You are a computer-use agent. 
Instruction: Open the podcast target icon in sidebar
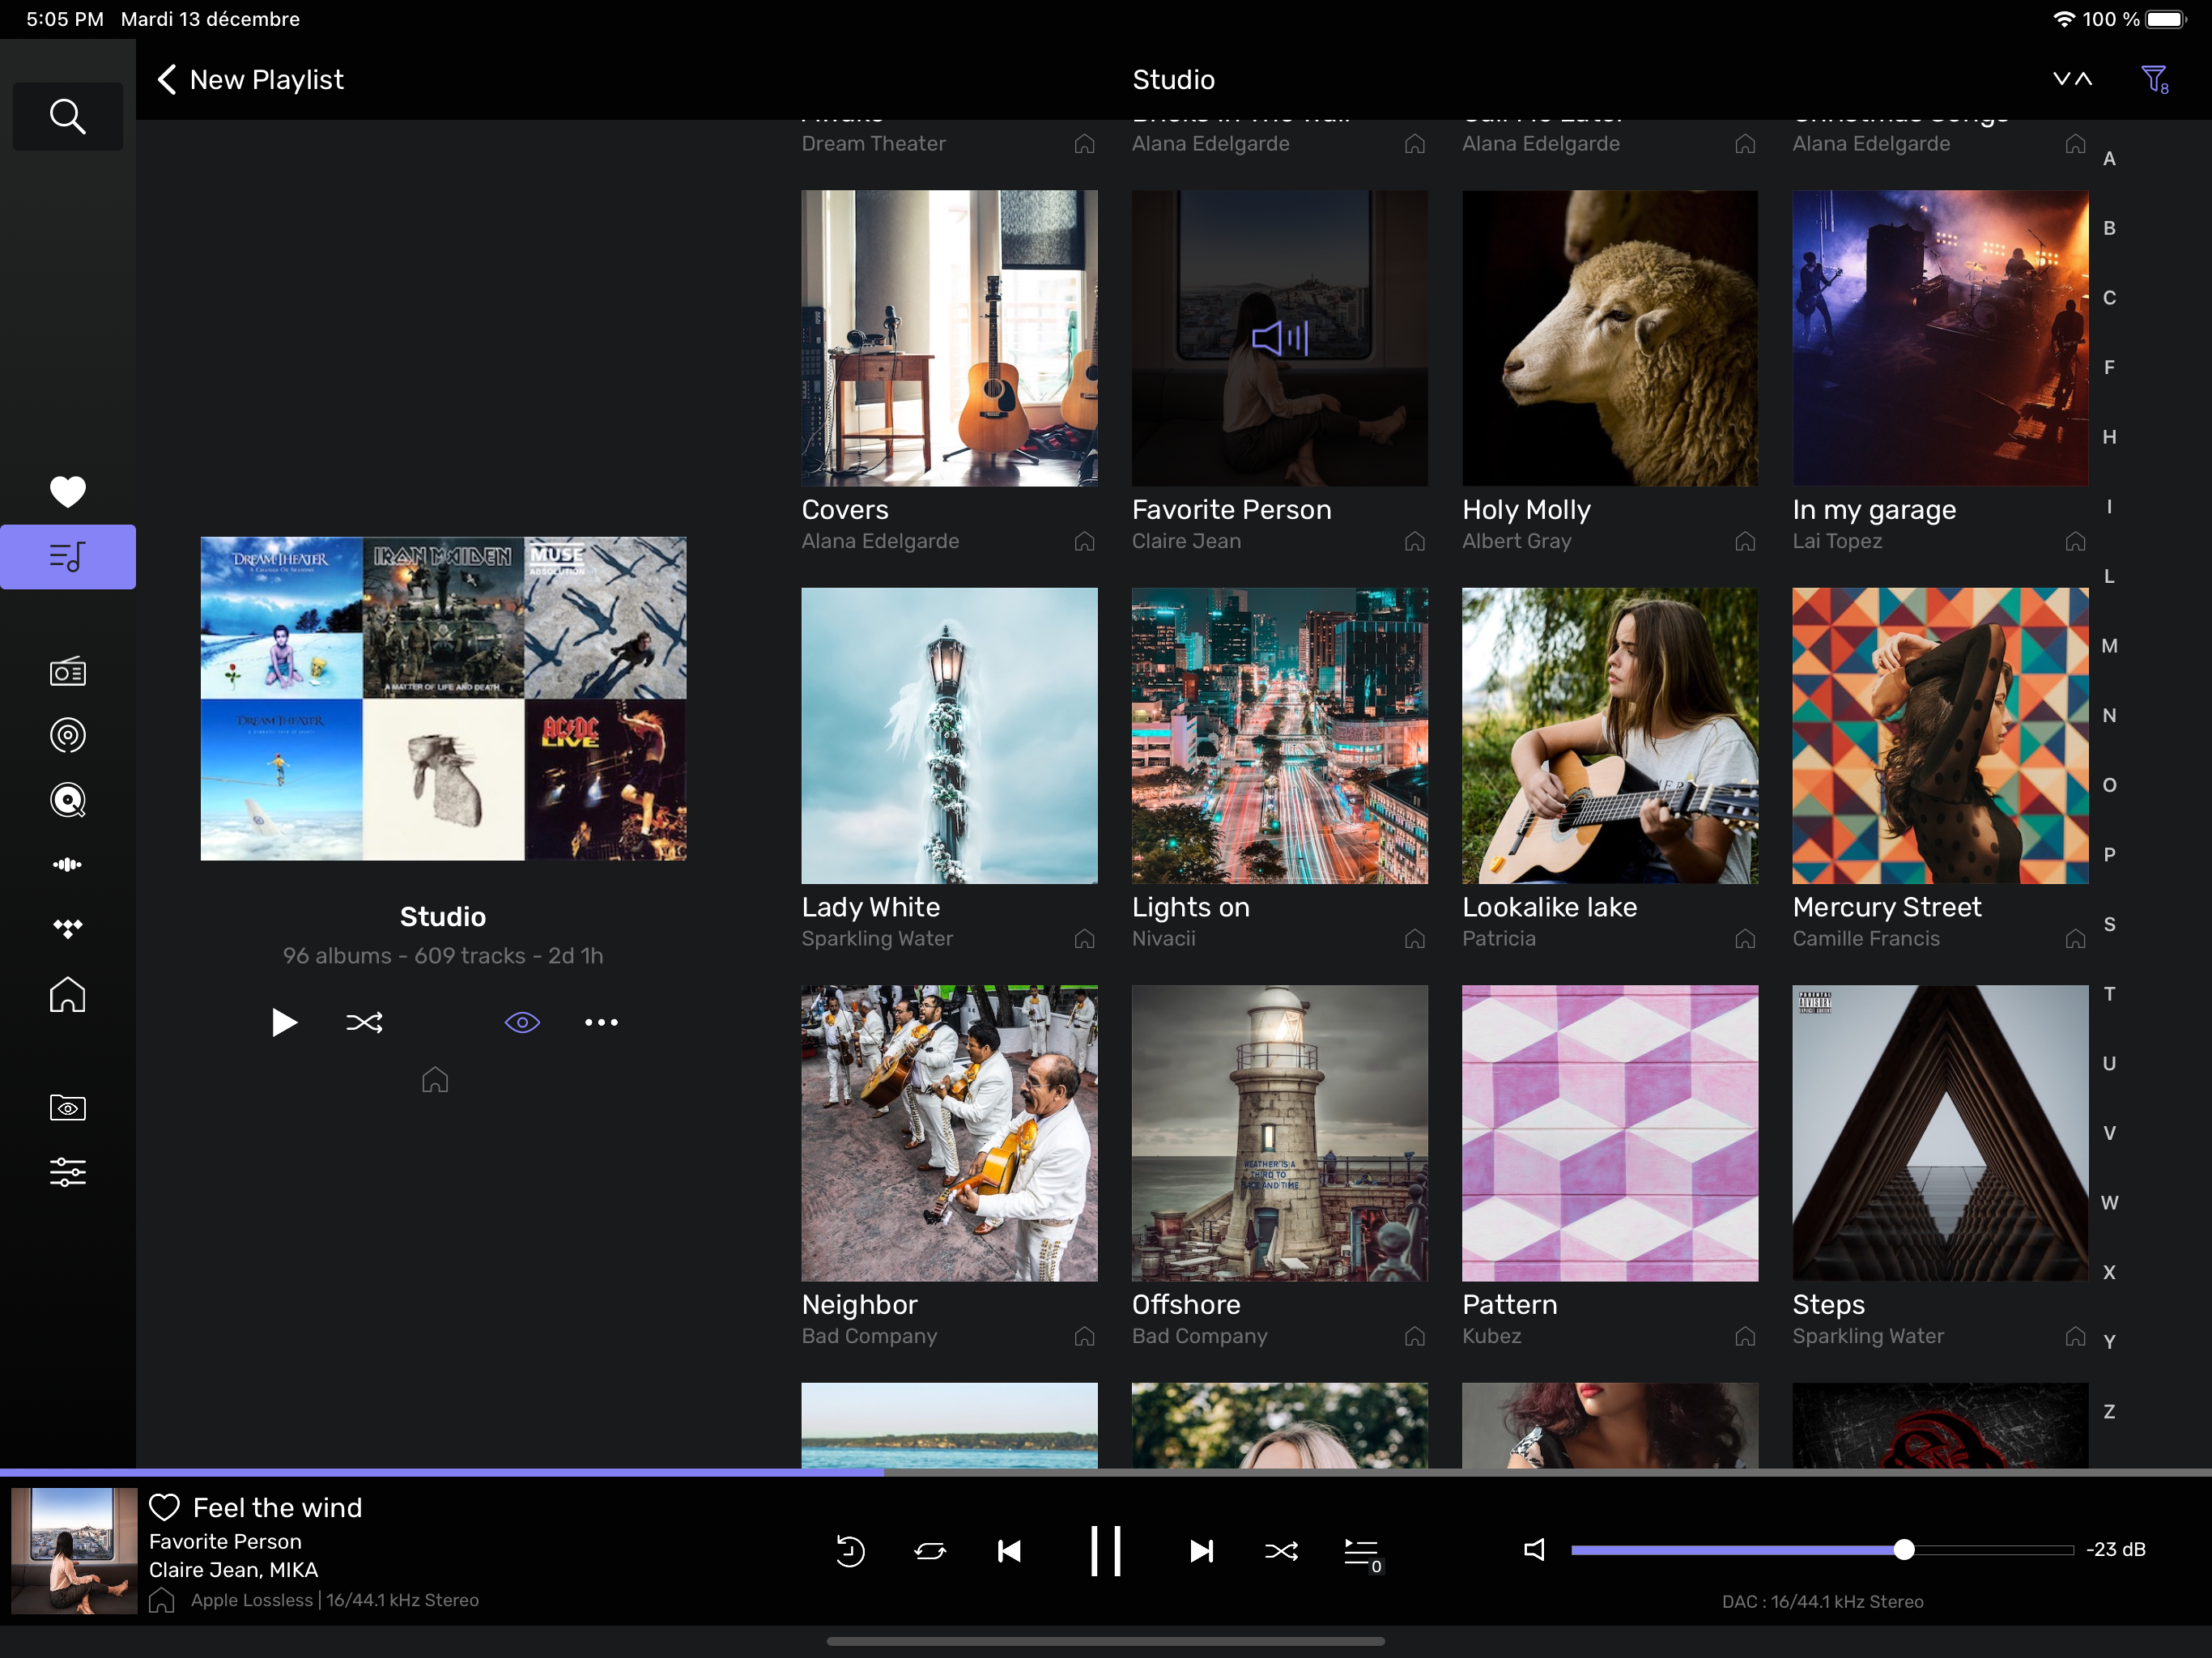(x=67, y=735)
